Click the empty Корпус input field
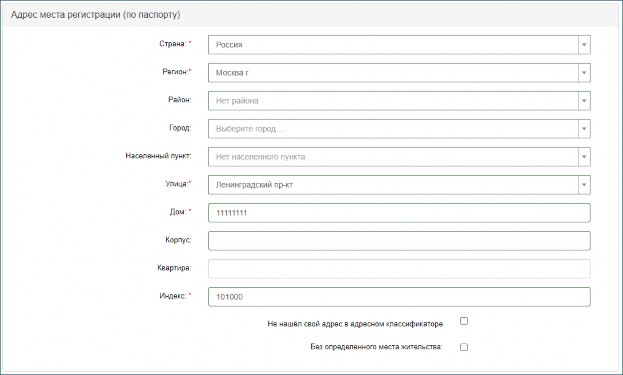The image size is (623, 375). click(x=399, y=241)
